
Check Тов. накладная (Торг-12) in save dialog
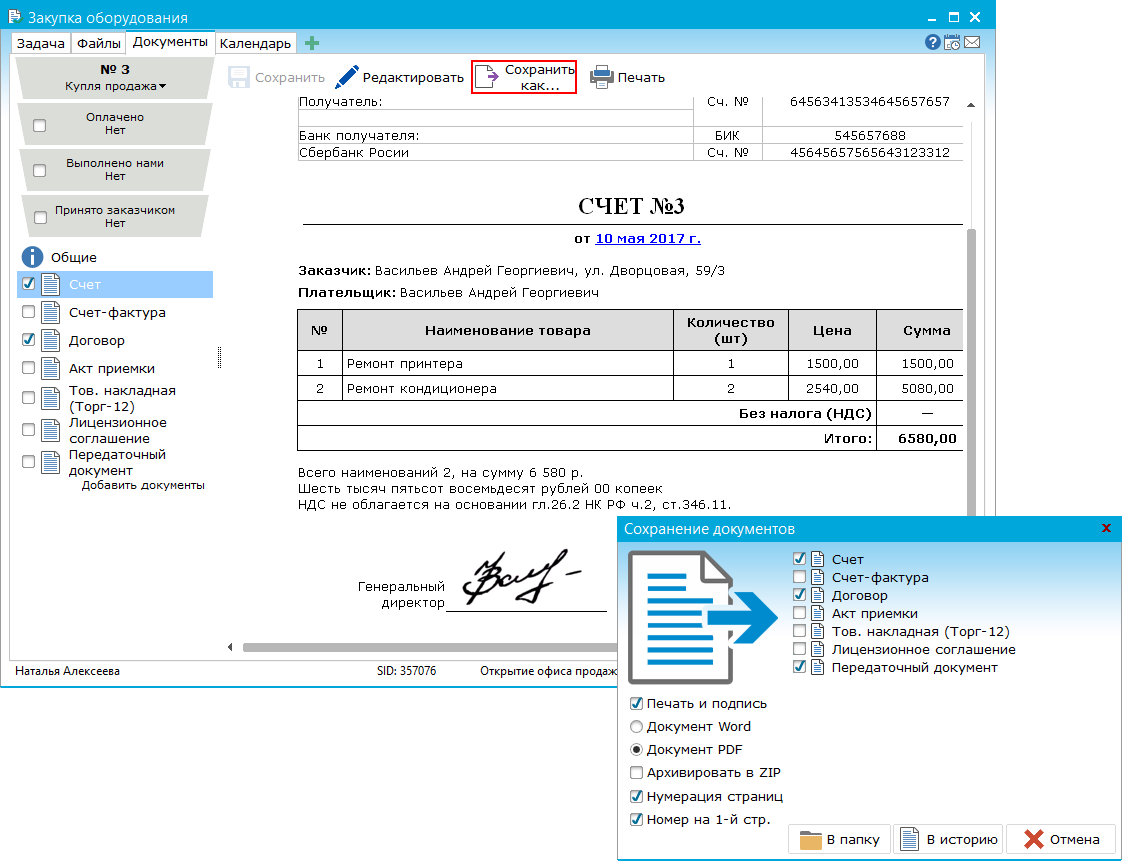point(799,631)
